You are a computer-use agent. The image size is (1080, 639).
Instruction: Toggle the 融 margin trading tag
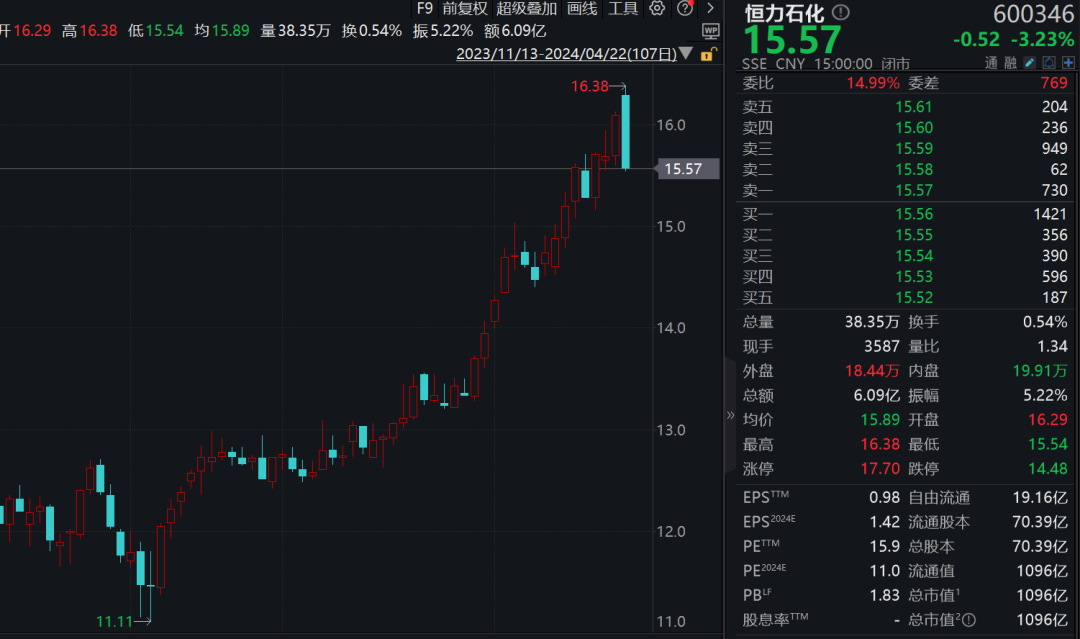click(x=1010, y=62)
